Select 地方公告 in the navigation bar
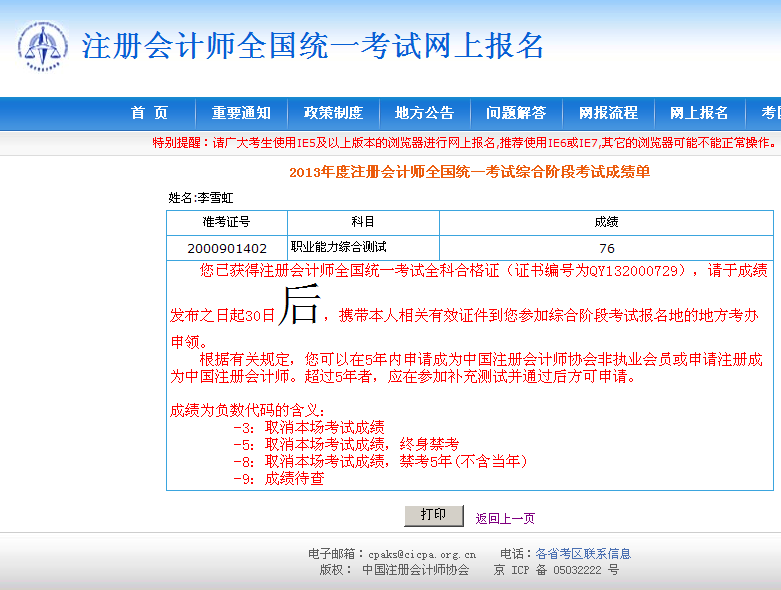Image resolution: width=781 pixels, height=590 pixels. (x=424, y=113)
